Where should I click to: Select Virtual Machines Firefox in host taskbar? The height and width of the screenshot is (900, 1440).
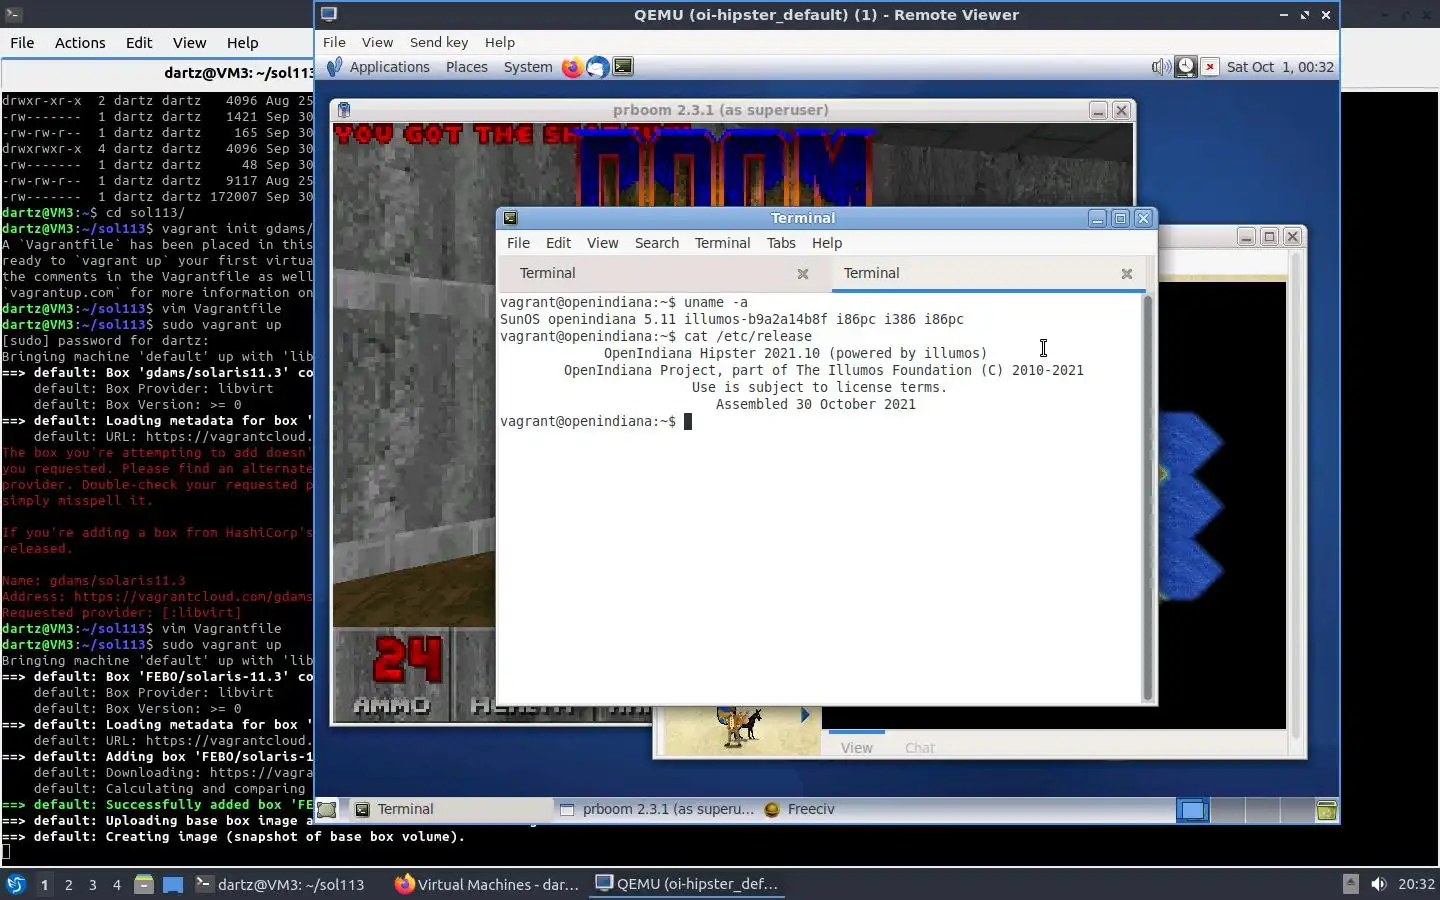(487, 884)
